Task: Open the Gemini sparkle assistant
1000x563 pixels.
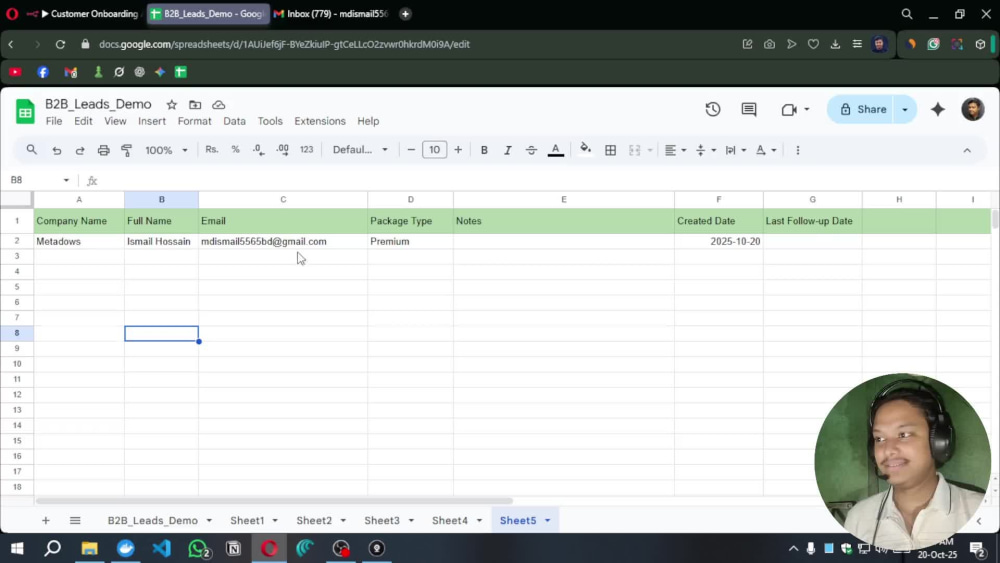Action: click(x=938, y=110)
